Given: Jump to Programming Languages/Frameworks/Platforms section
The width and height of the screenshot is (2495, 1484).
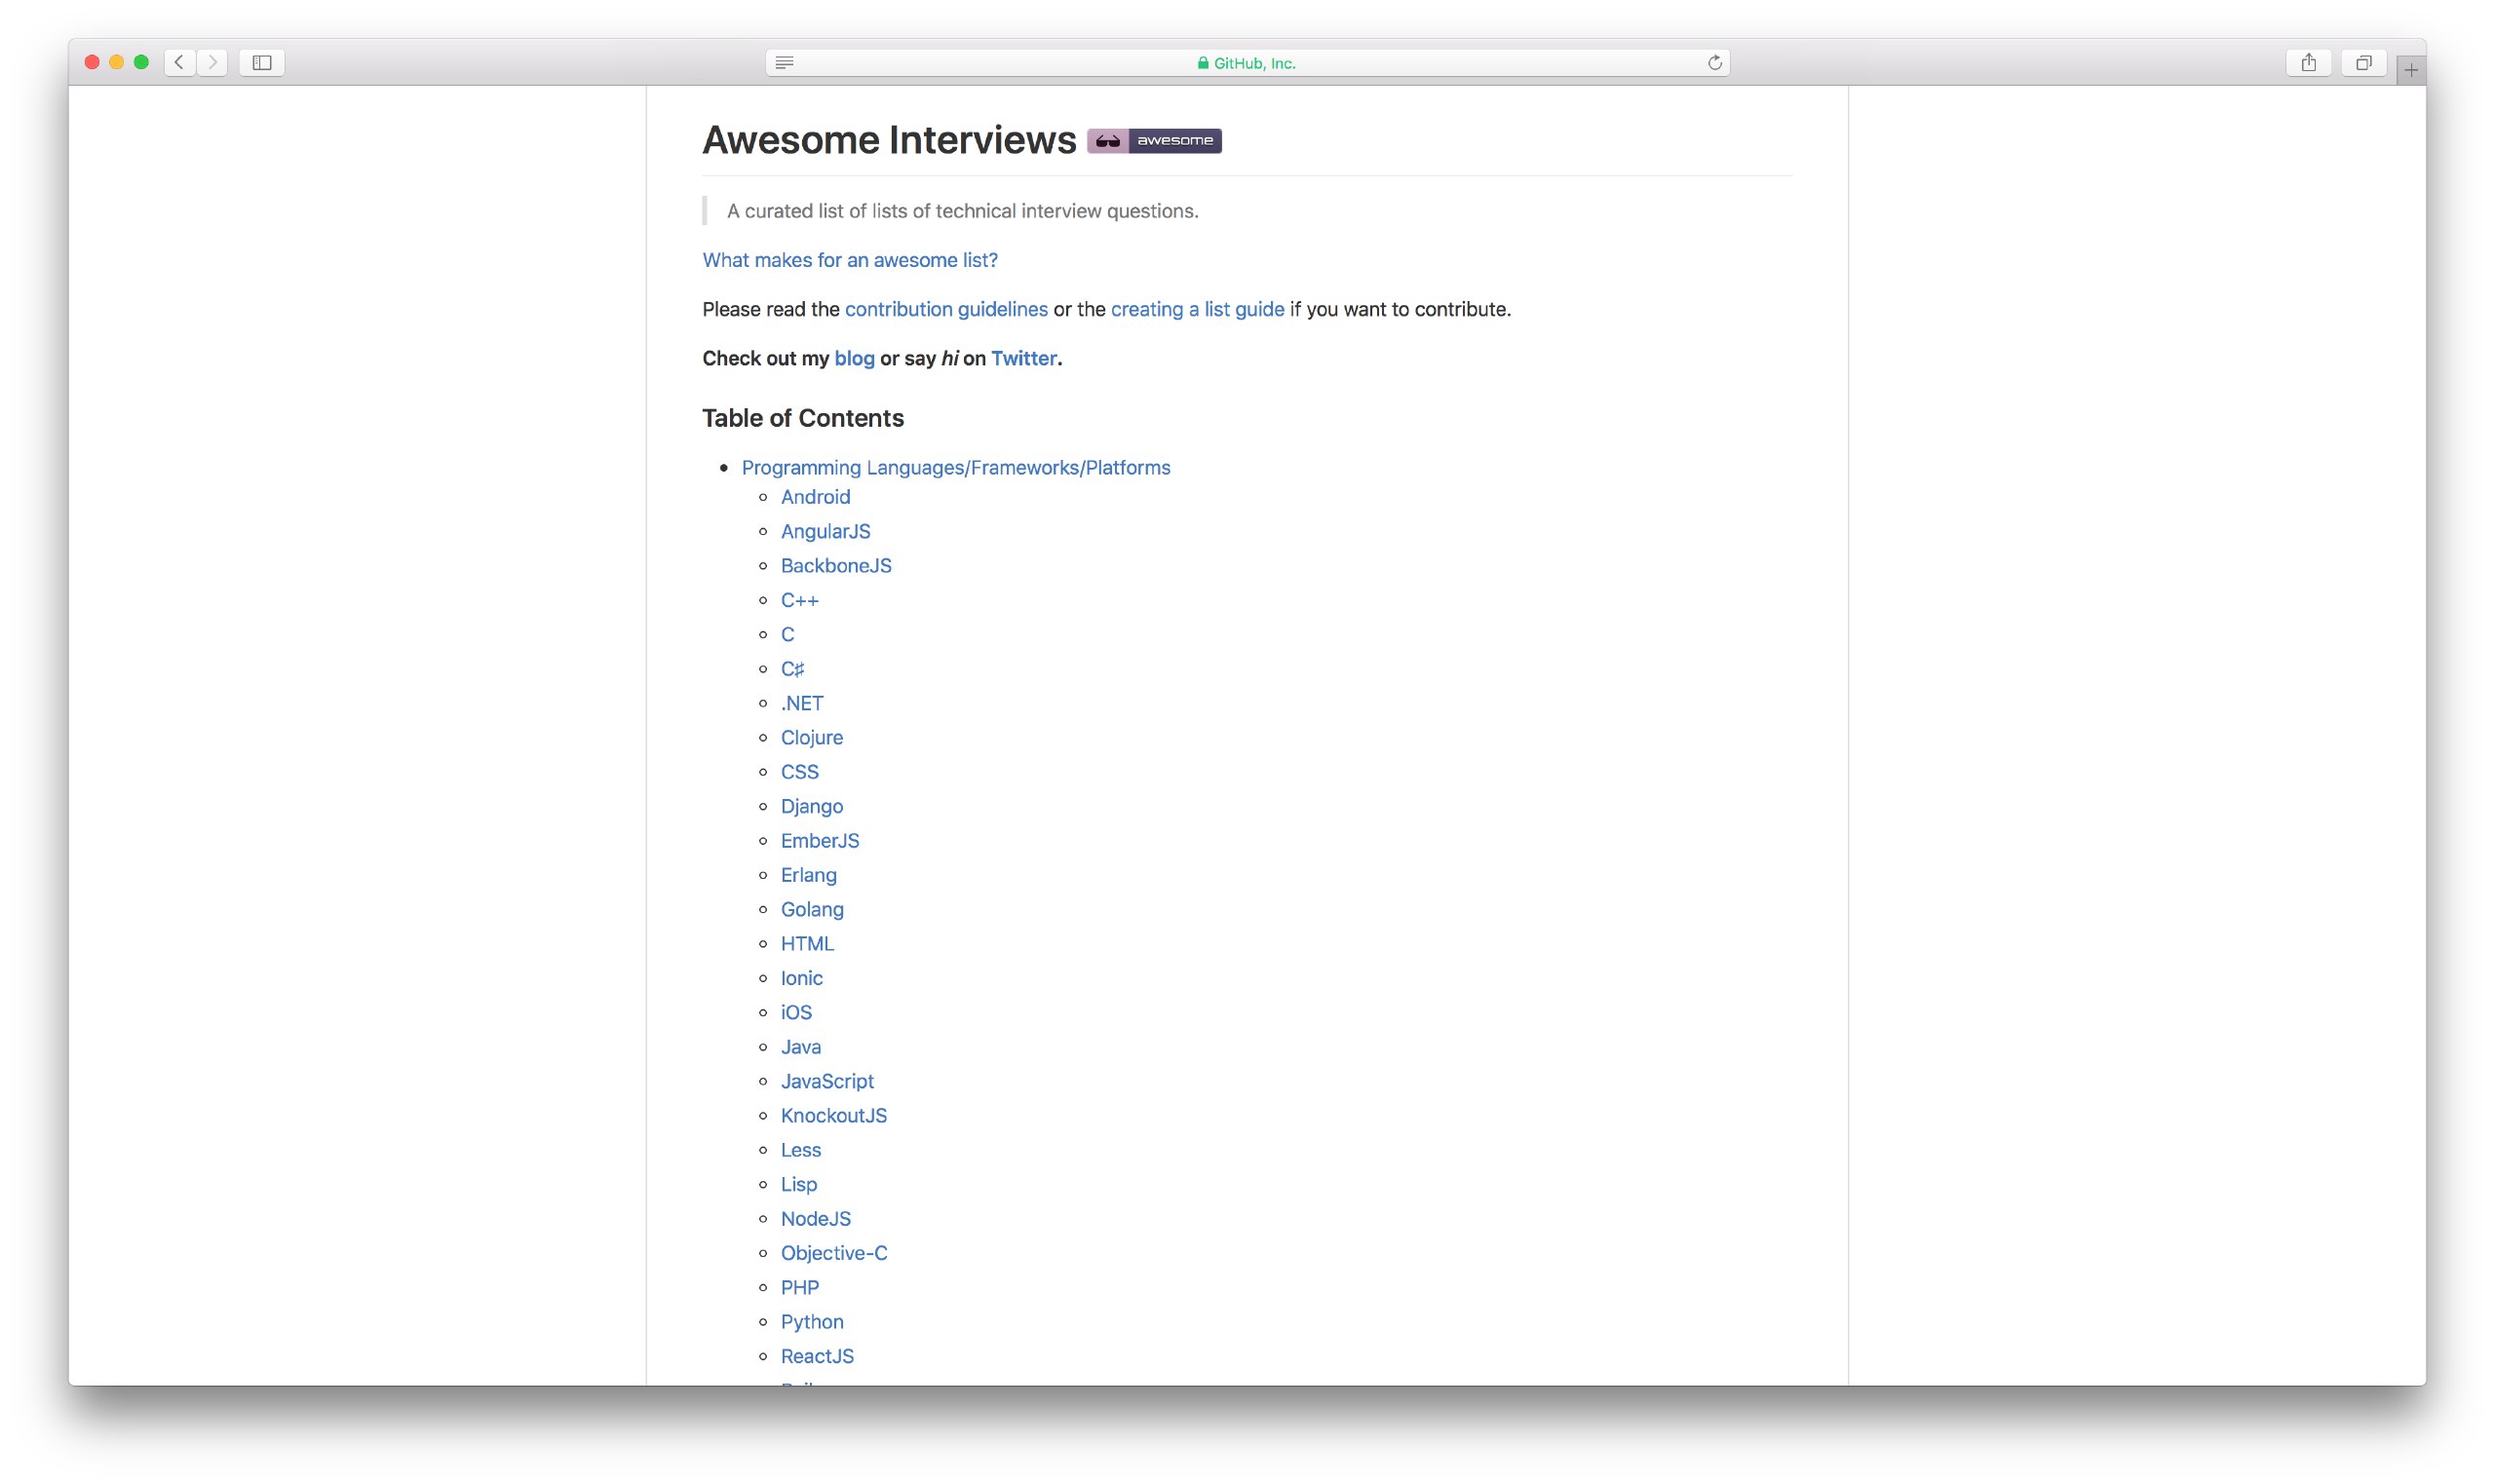Looking at the screenshot, I should click(956, 467).
